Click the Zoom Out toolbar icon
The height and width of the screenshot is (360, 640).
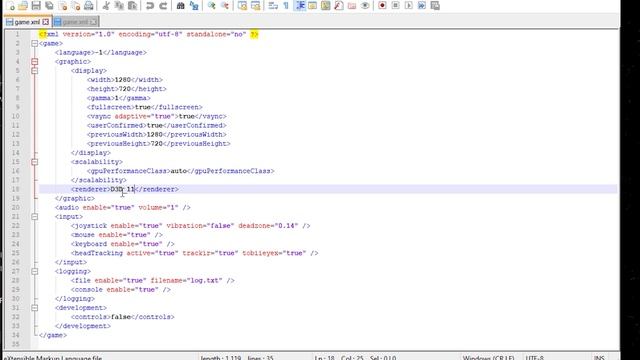(x=224, y=6)
